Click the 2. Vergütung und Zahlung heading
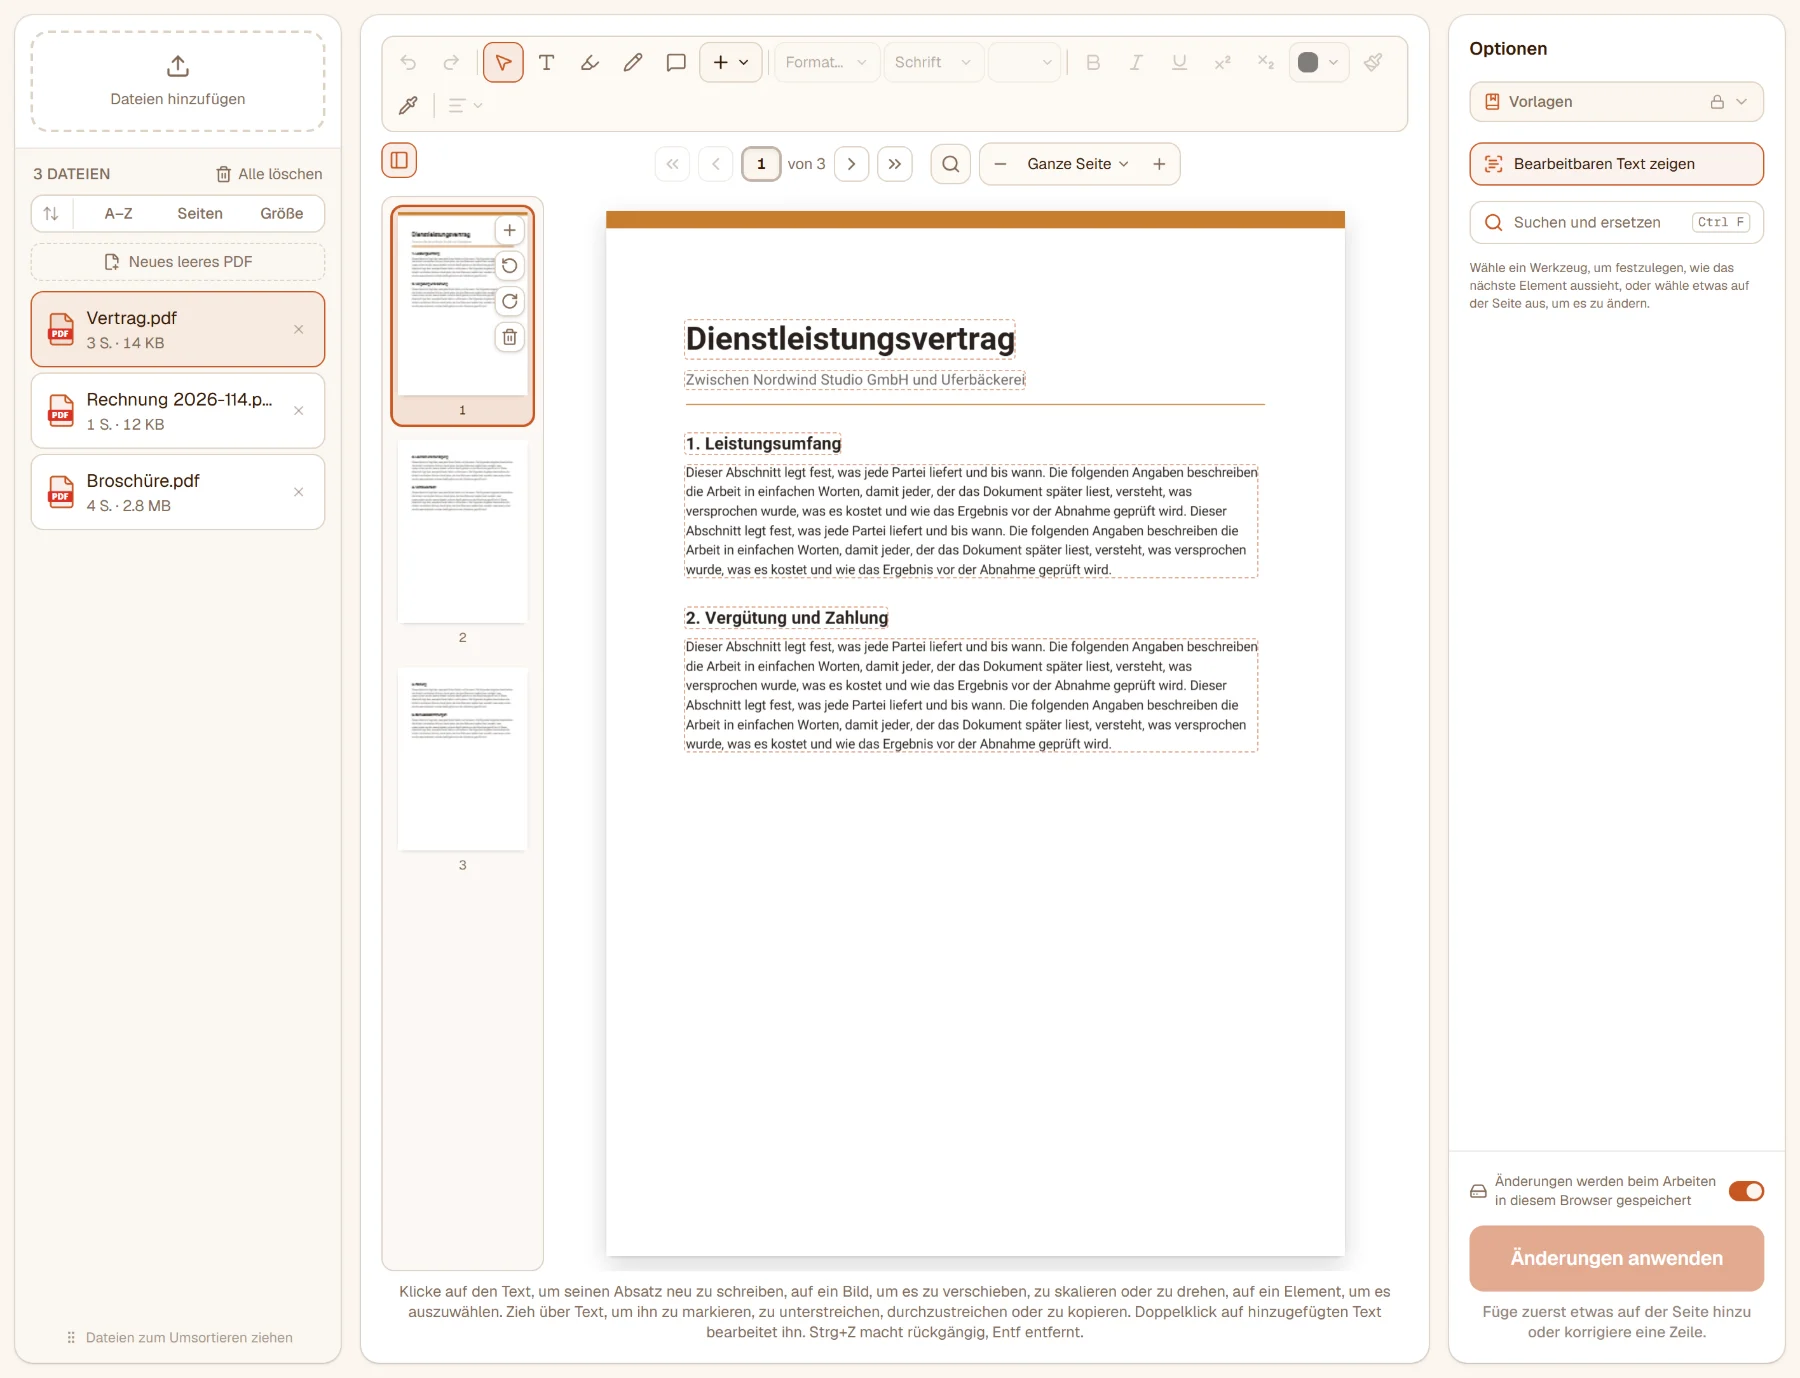 (786, 618)
